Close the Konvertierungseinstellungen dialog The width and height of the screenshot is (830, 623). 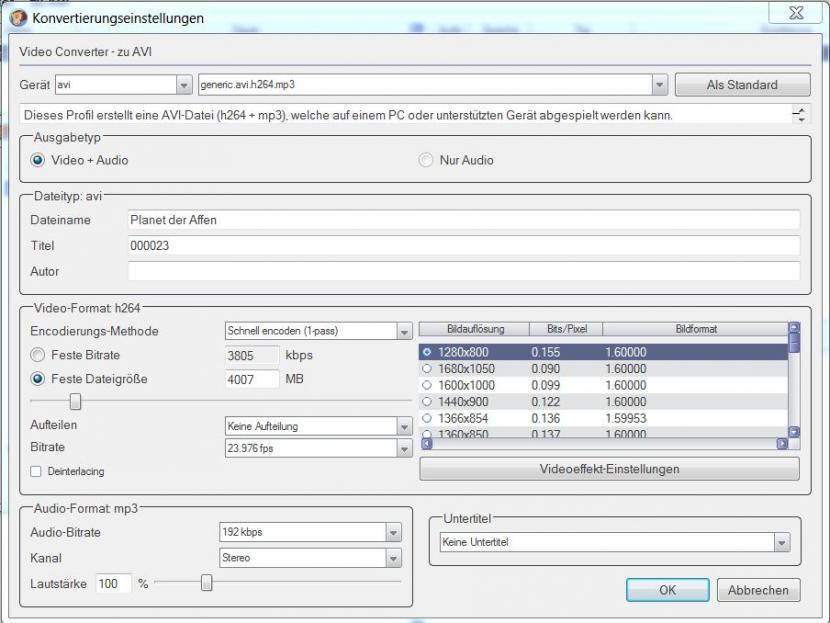point(797,13)
